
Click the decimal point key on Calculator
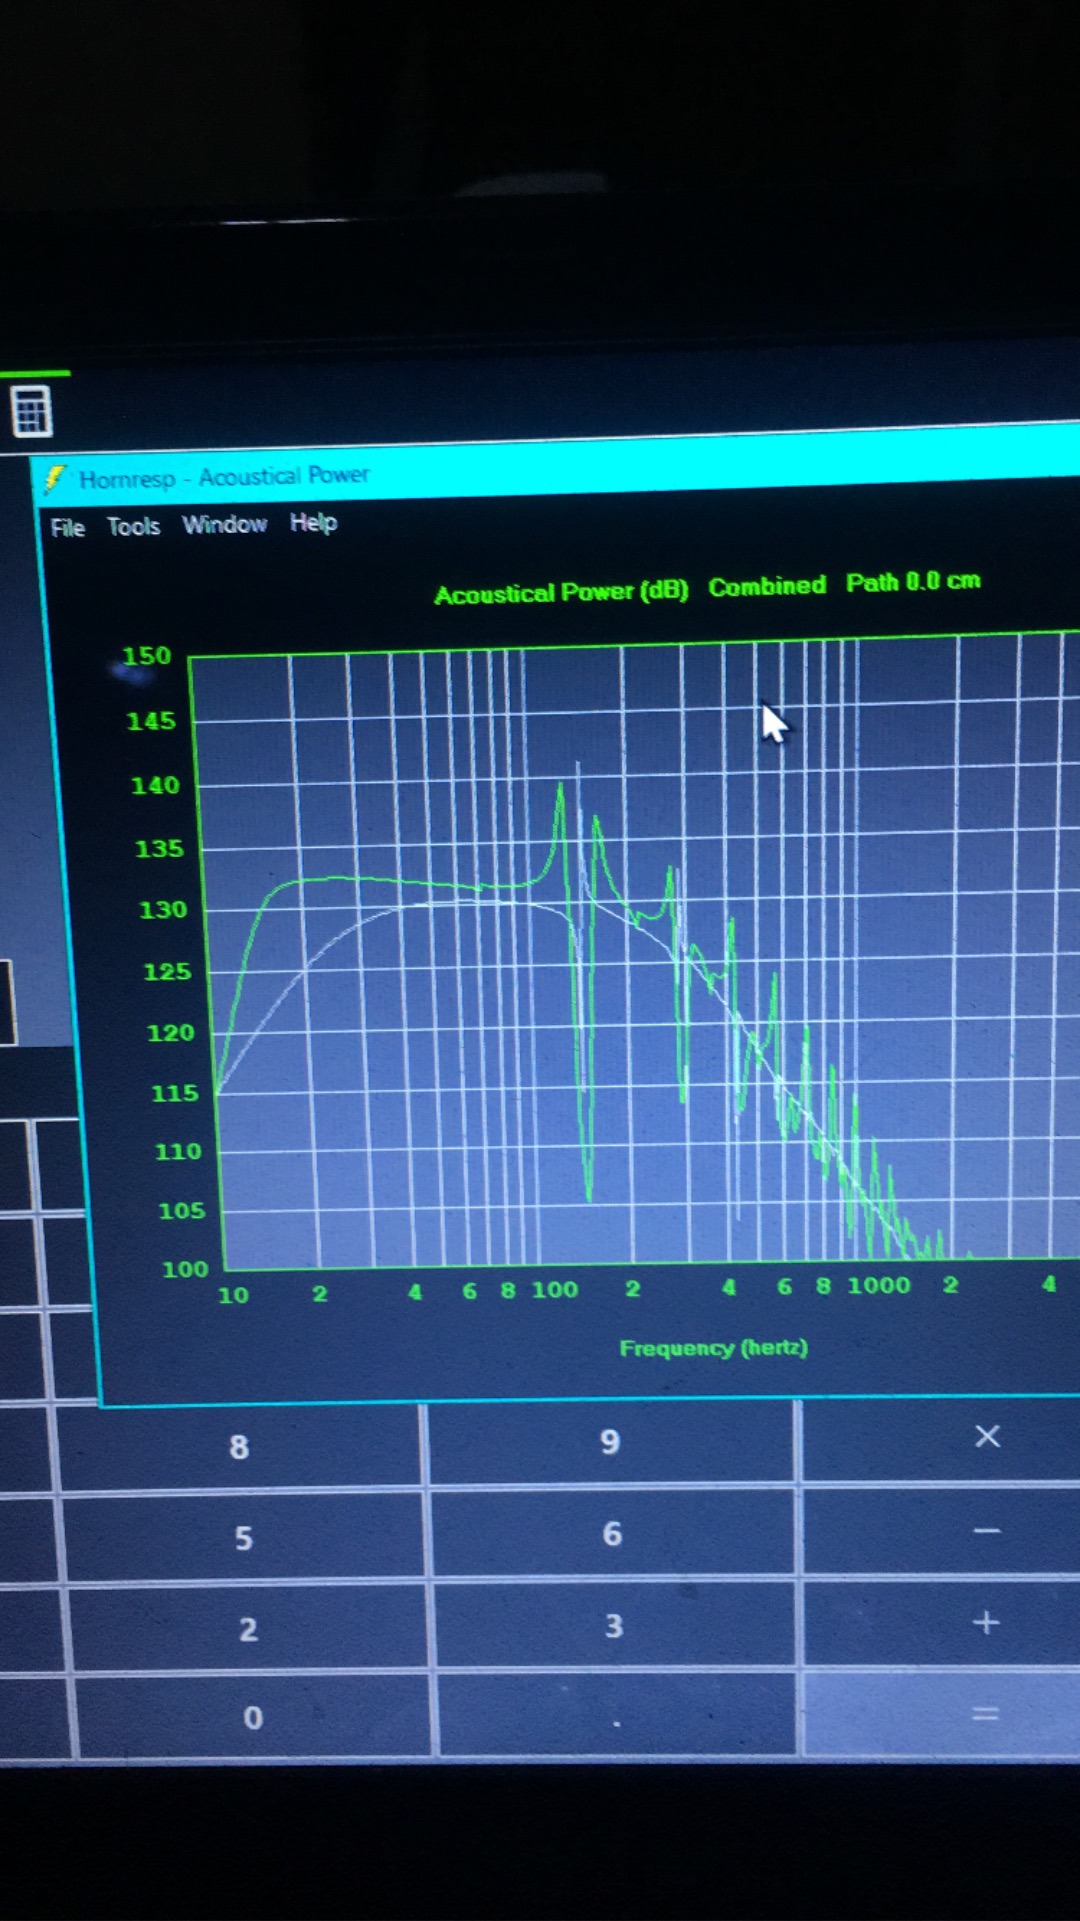click(616, 1716)
